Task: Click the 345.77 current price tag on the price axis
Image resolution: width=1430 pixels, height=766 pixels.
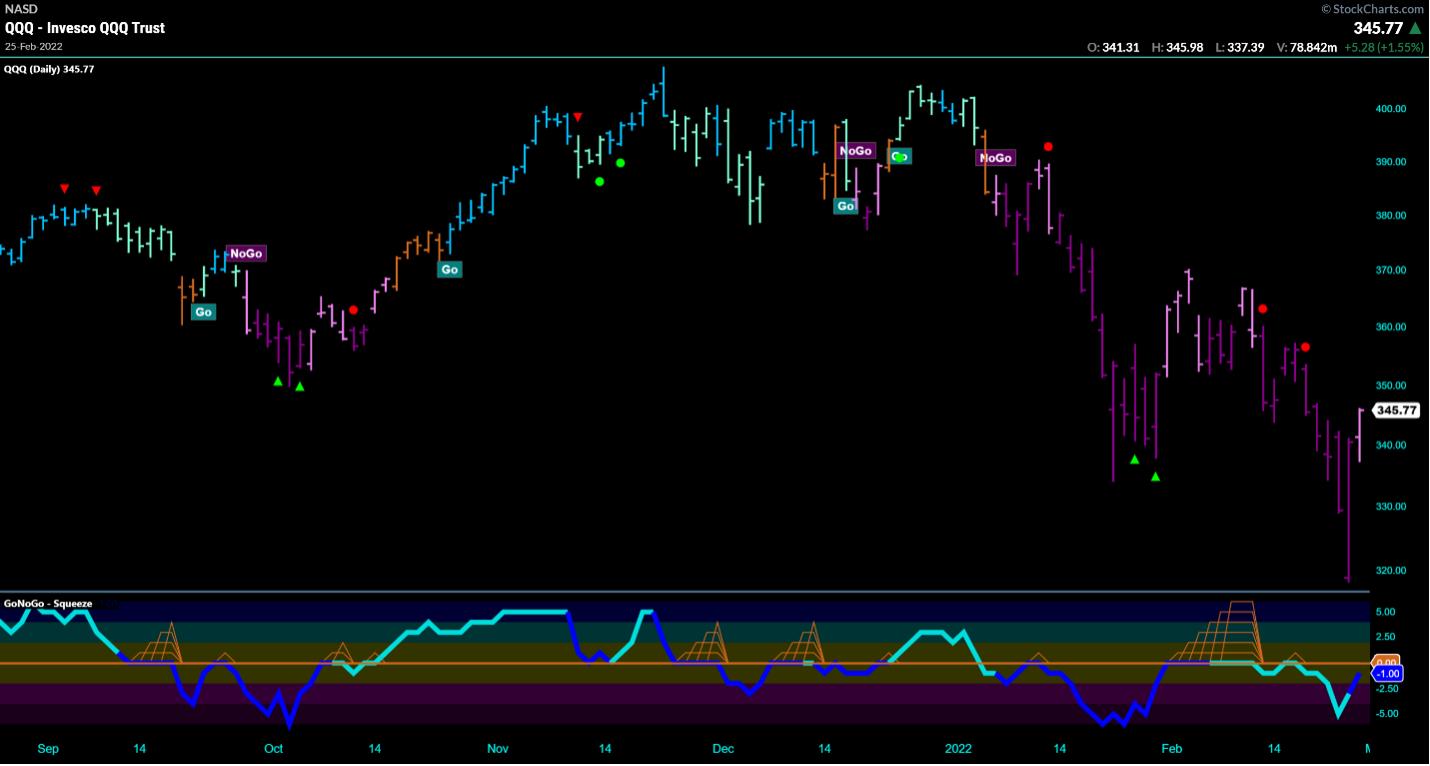Action: tap(1393, 410)
